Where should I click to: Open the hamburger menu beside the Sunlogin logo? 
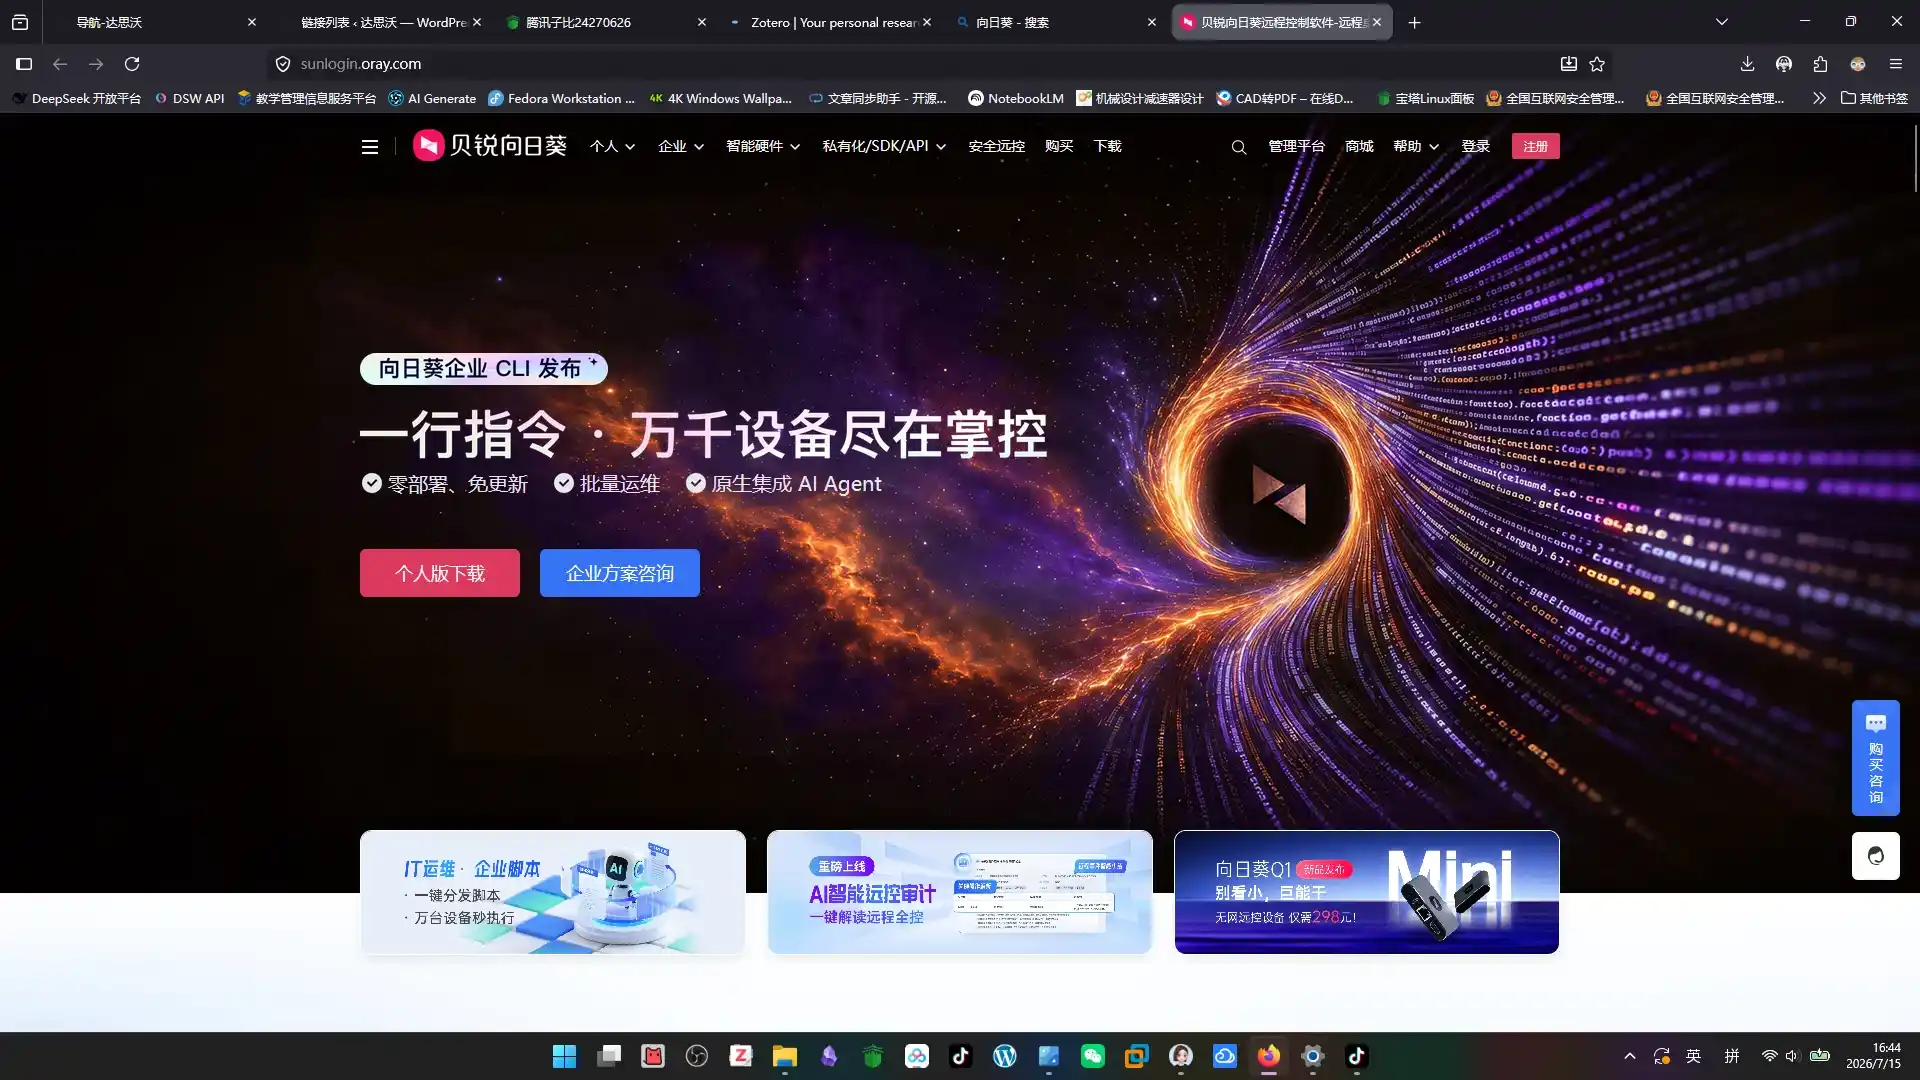tap(369, 147)
